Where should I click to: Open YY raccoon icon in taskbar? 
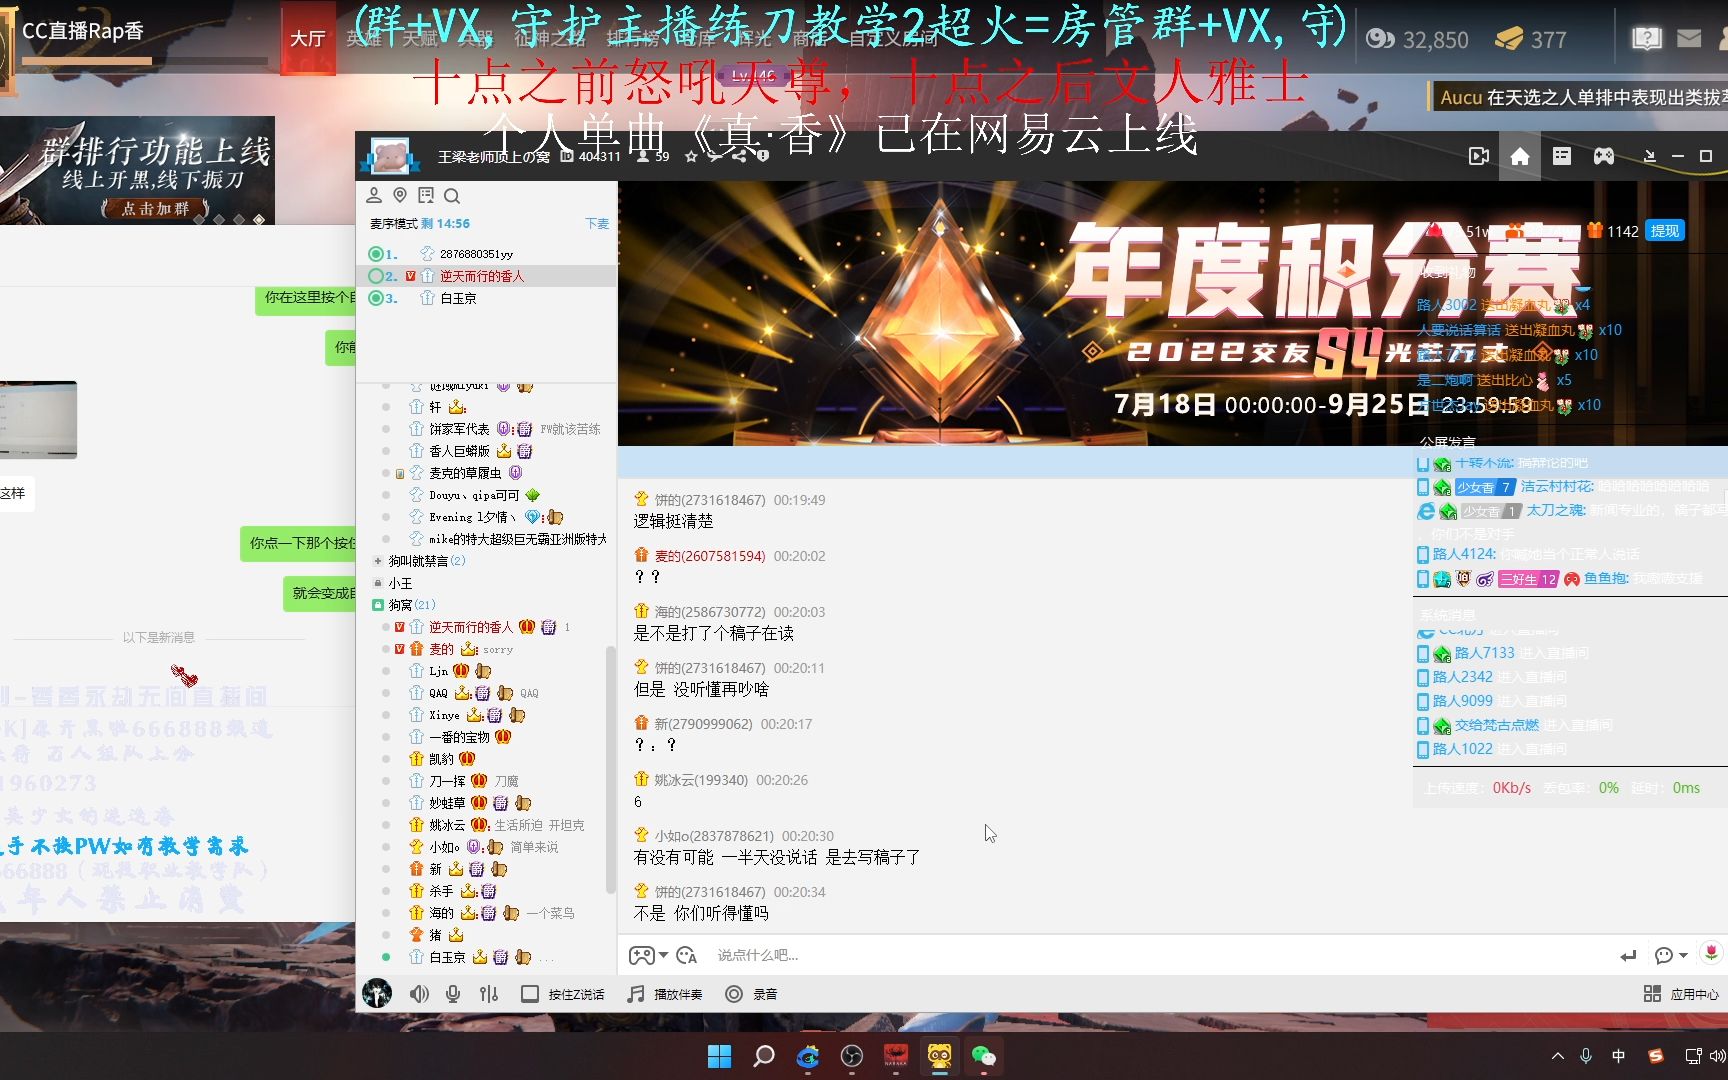940,1056
